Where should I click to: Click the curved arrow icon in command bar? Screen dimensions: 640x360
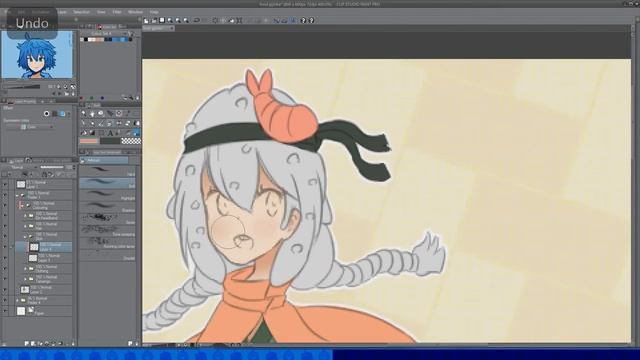tap(197, 20)
